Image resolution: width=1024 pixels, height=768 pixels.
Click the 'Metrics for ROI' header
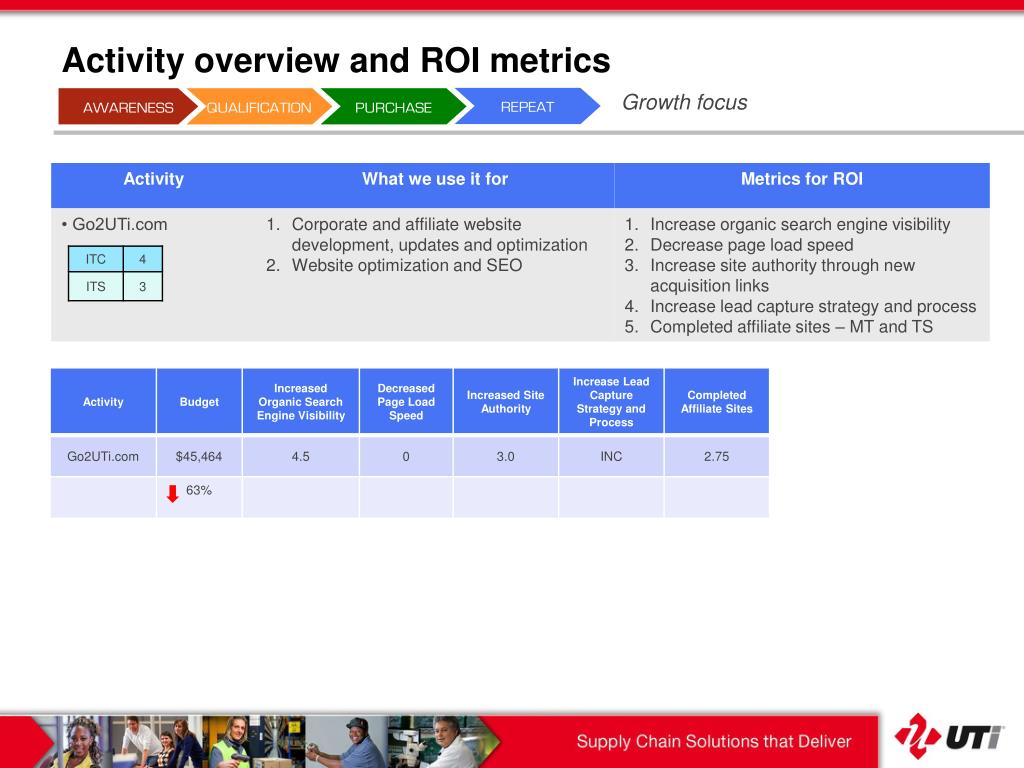click(x=801, y=179)
